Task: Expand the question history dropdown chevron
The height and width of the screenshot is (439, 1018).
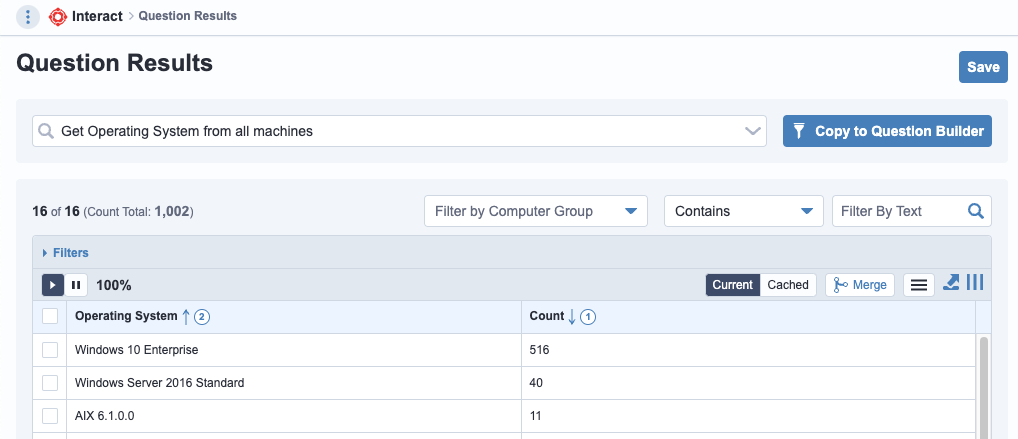Action: (752, 131)
